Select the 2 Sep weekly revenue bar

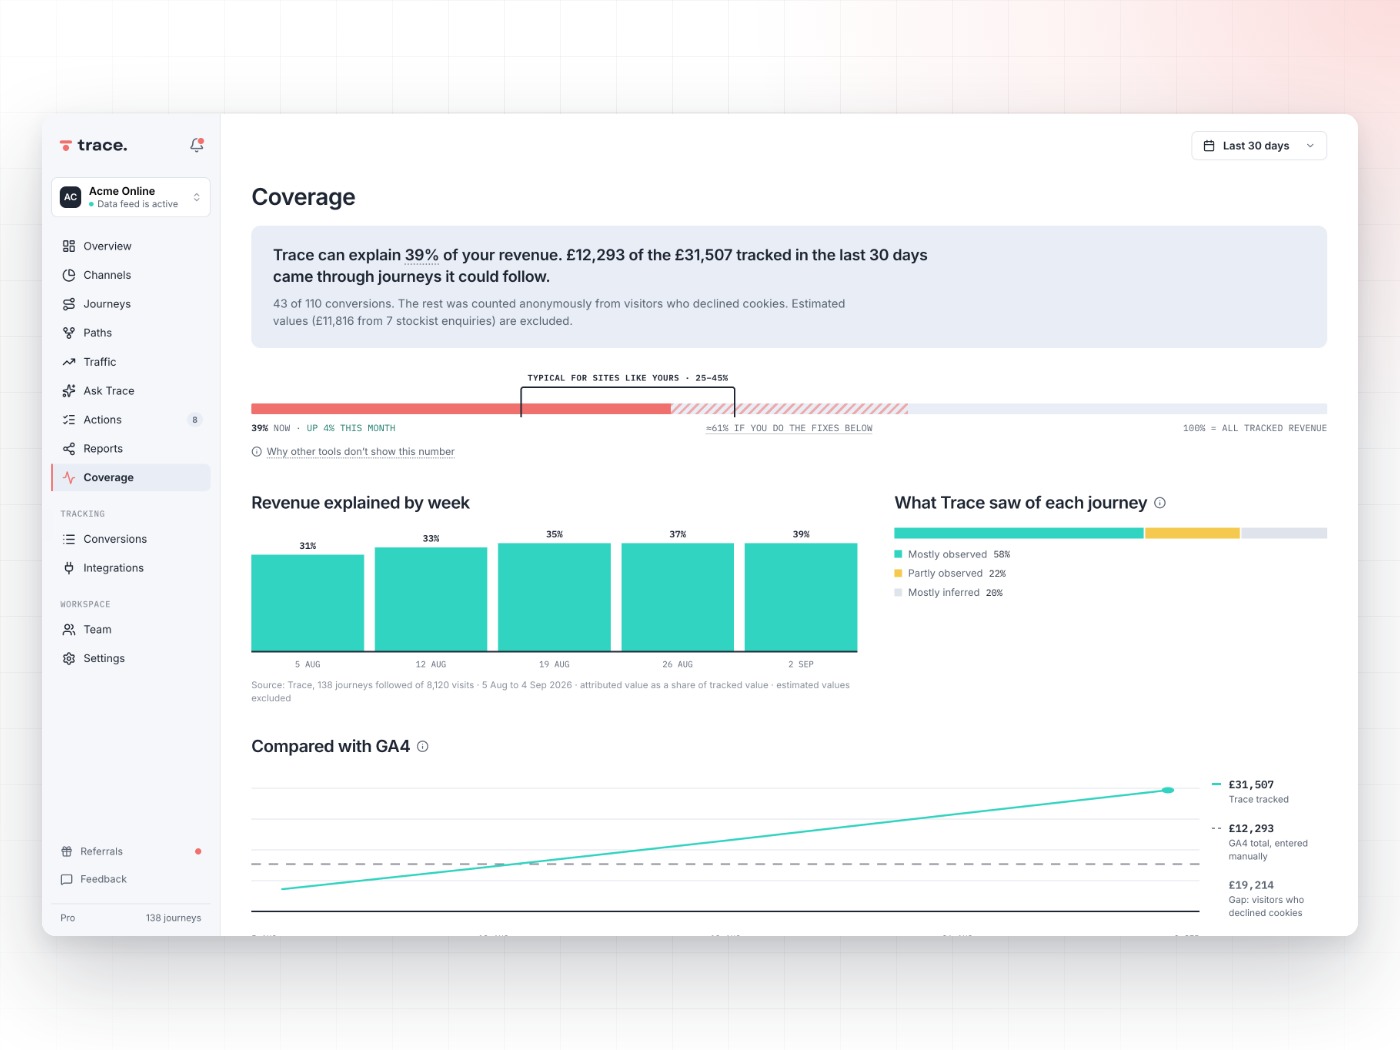[x=801, y=597]
